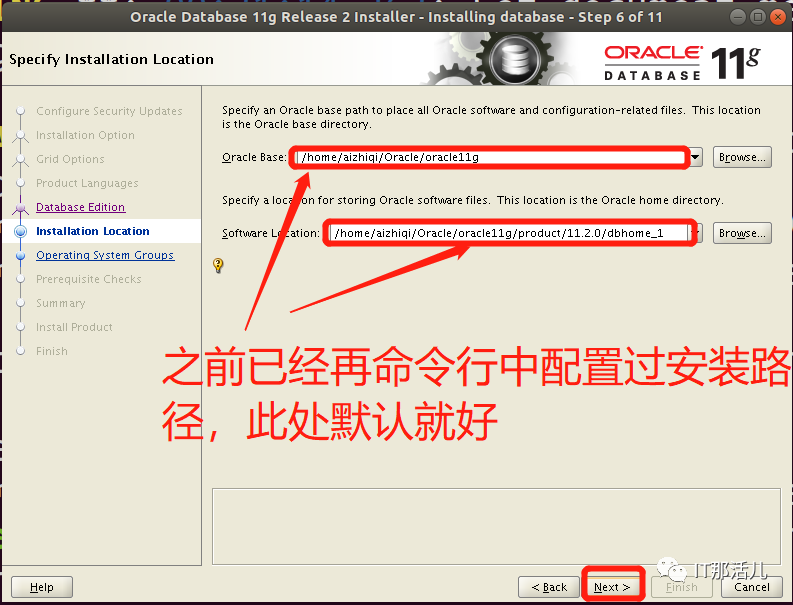Click inside the empty message area box

tap(496, 526)
